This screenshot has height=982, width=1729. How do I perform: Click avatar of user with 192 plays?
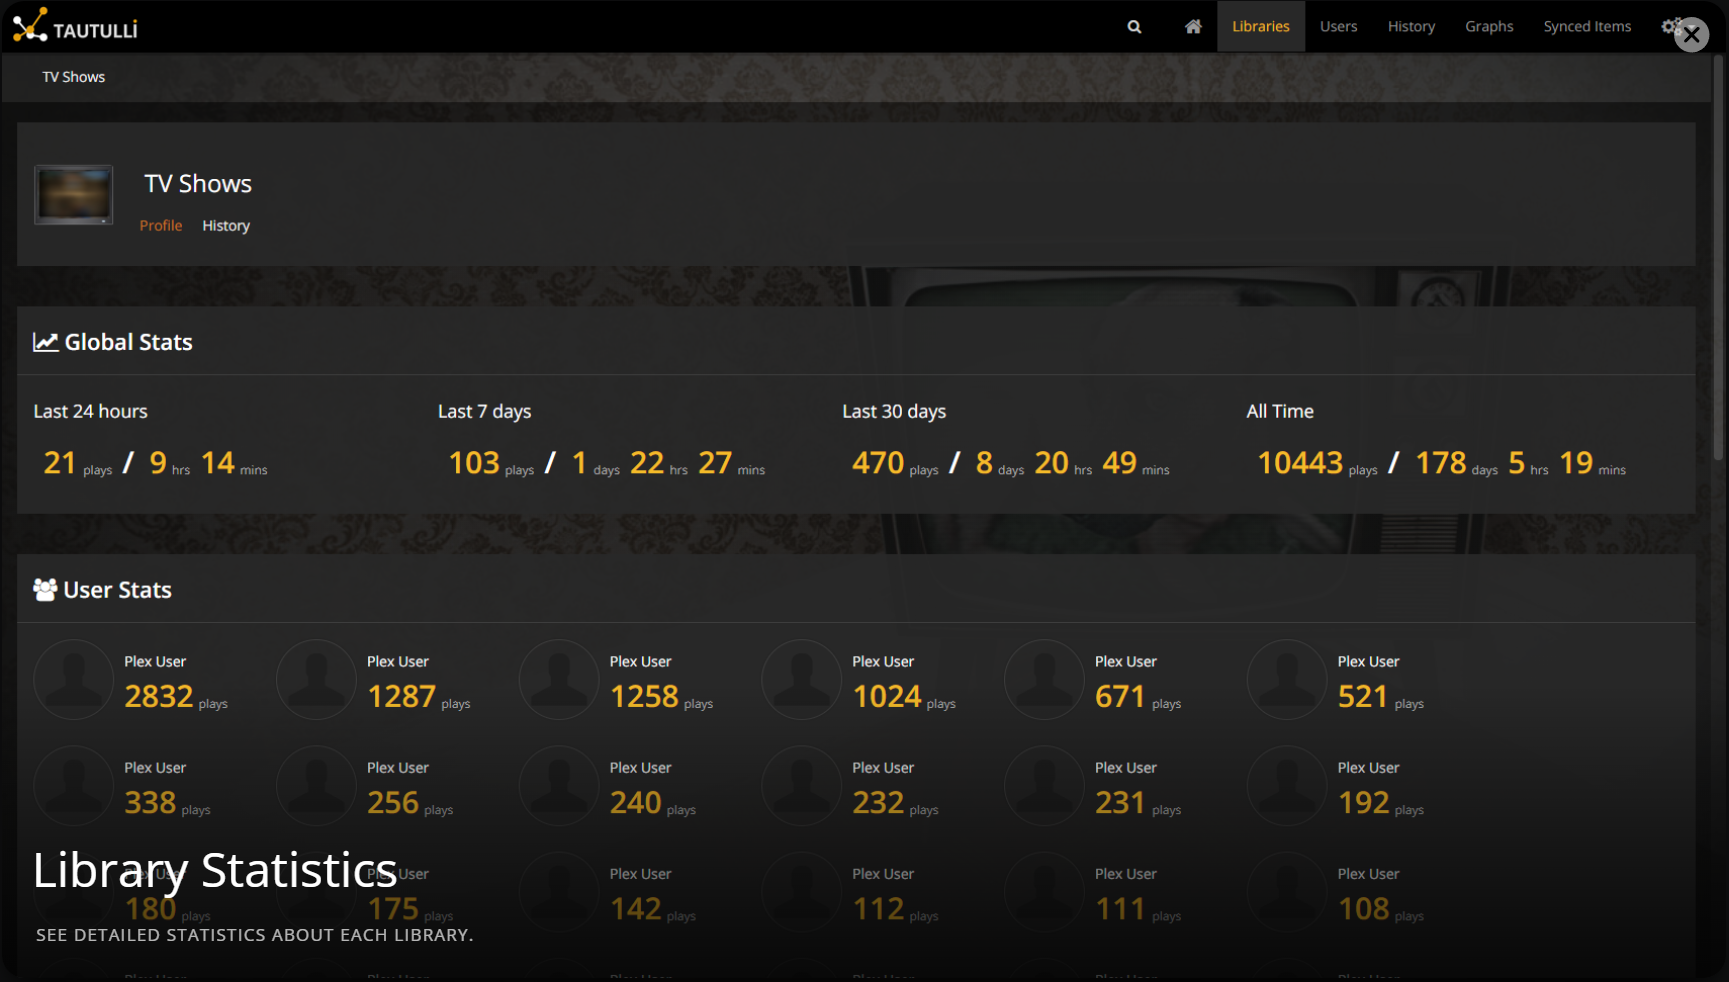1287,785
